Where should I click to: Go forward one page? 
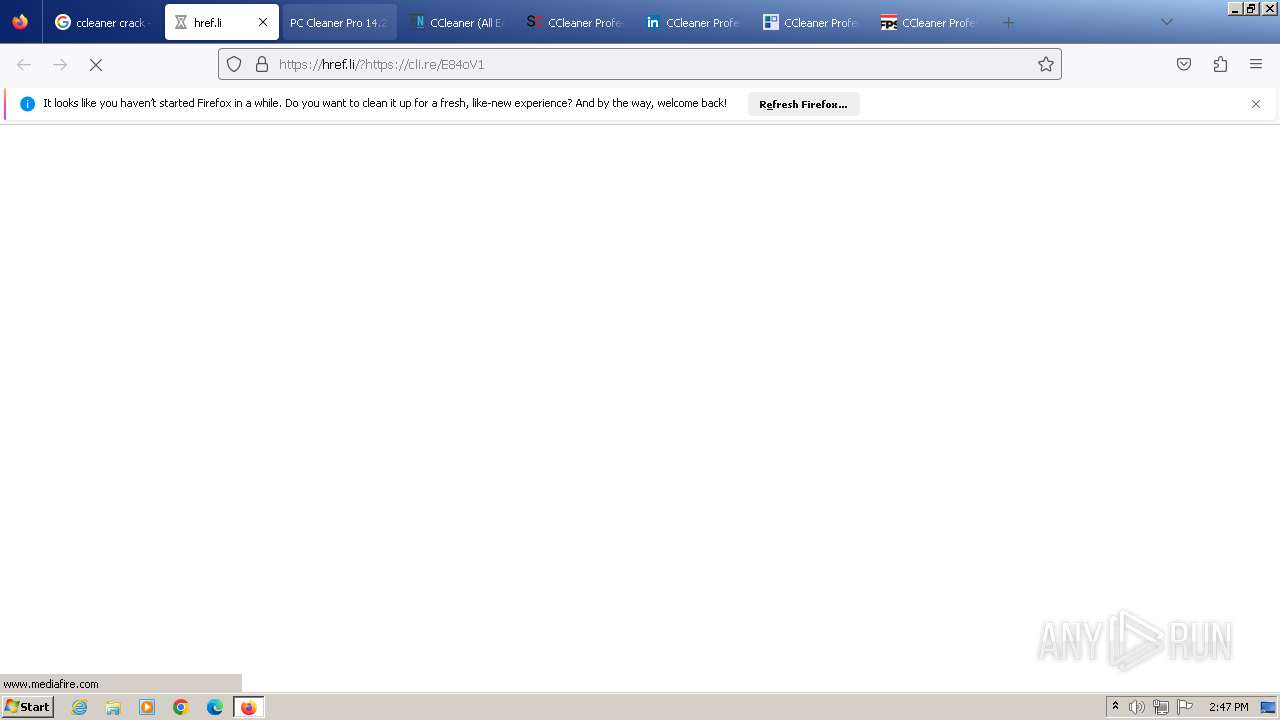[x=60, y=64]
